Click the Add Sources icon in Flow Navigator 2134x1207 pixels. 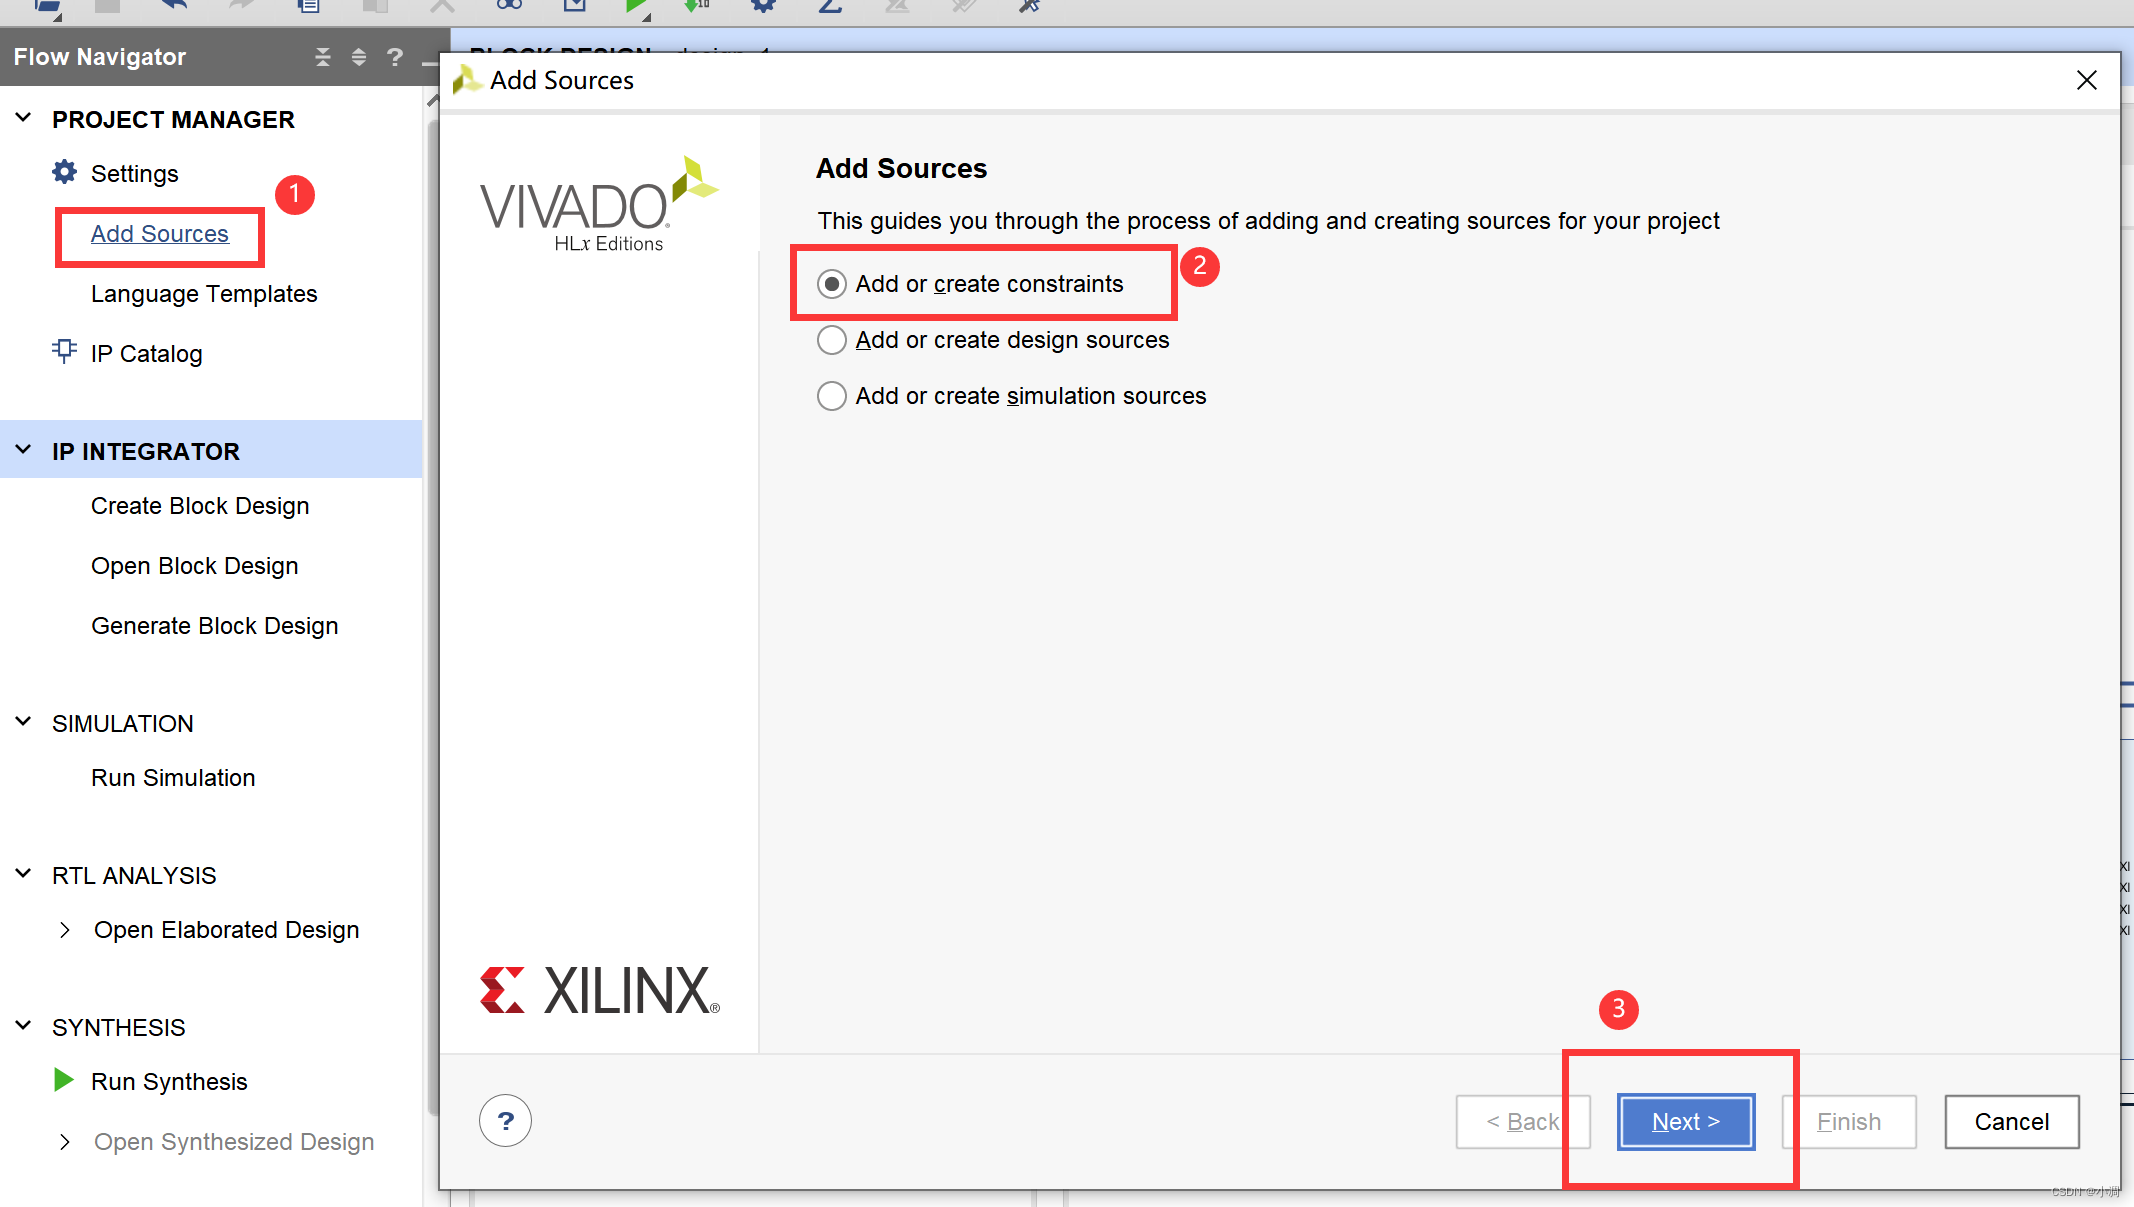click(x=160, y=231)
